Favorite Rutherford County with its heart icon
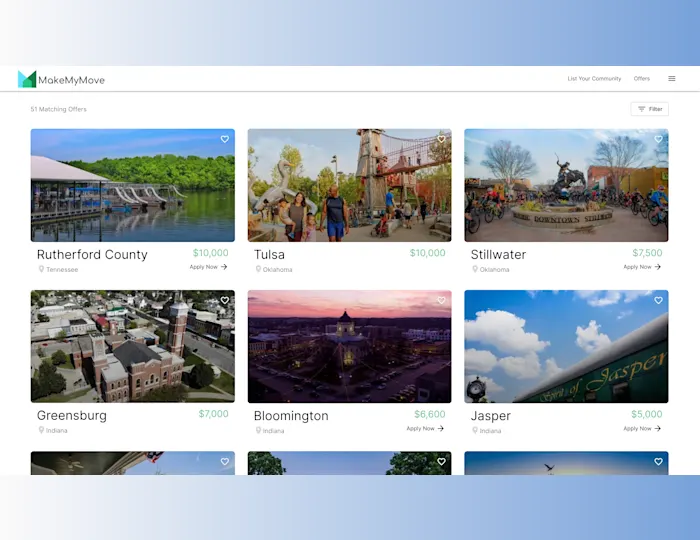This screenshot has width=700, height=540. [225, 139]
